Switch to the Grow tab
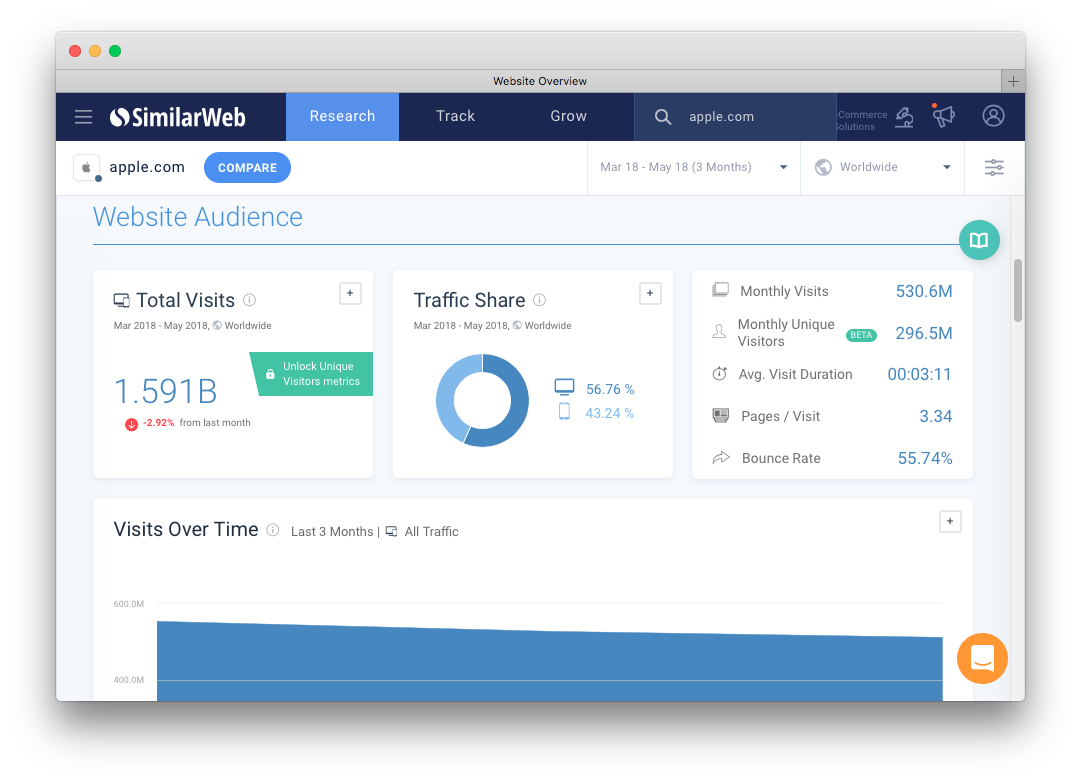 (x=569, y=116)
